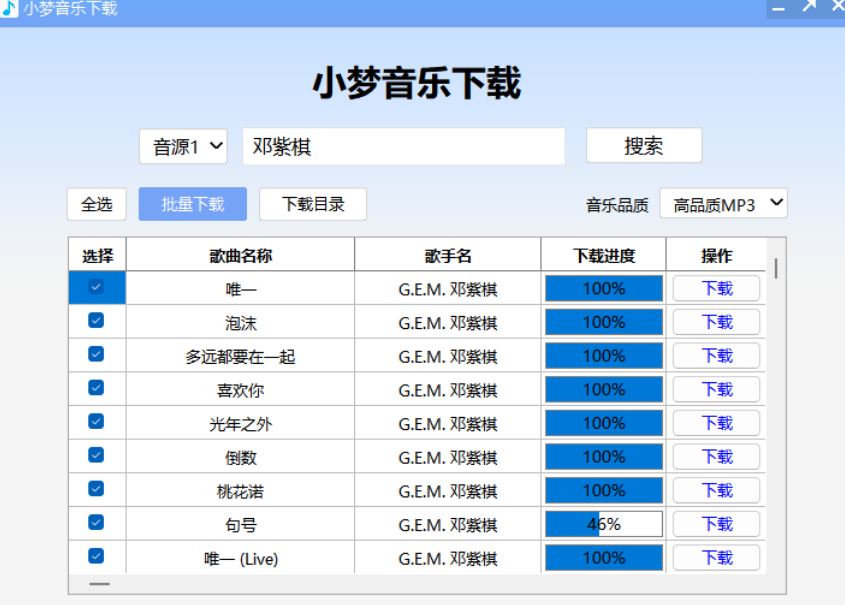The image size is (845, 605).
Task: Start 批量下载 batch download
Action: 192,203
